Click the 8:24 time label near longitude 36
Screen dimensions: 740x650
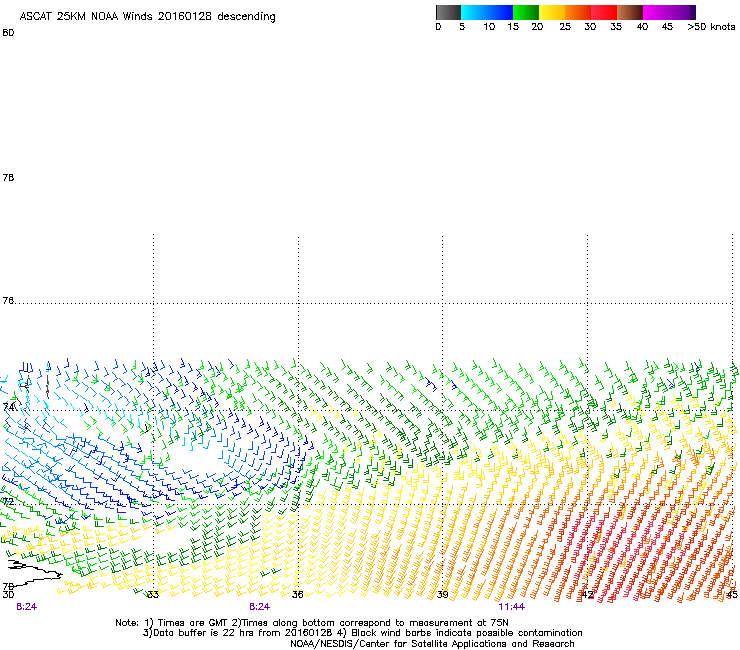click(x=260, y=607)
